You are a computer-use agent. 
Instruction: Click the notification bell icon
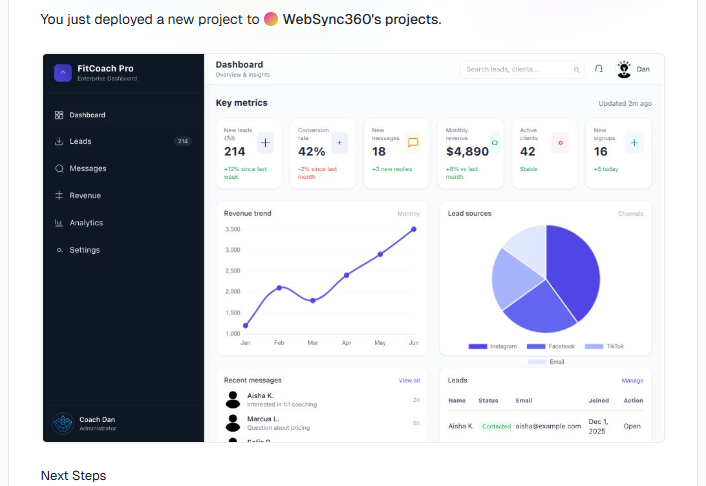click(599, 70)
